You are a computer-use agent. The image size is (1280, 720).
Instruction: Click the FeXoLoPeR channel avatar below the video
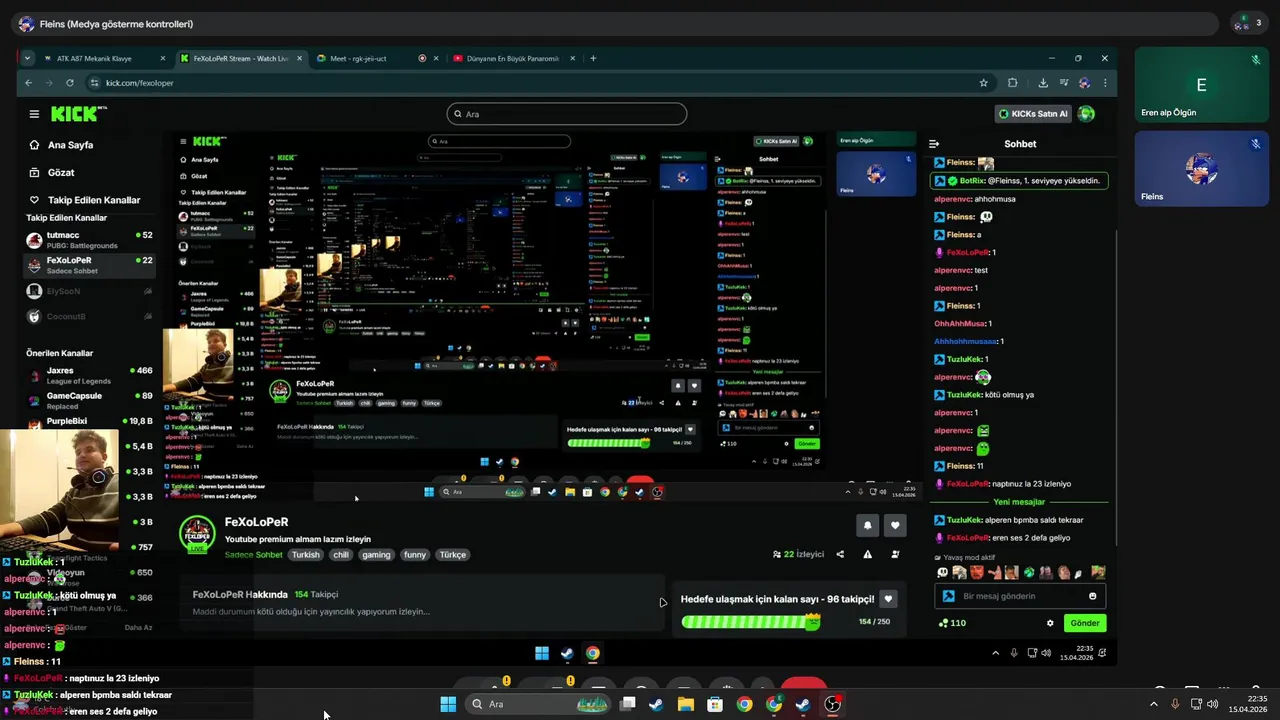(x=197, y=535)
